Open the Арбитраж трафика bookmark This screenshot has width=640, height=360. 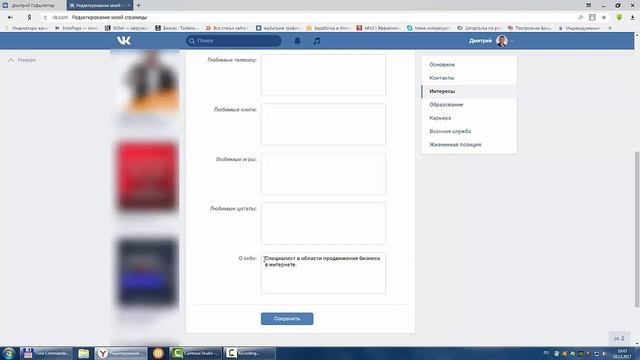278,28
